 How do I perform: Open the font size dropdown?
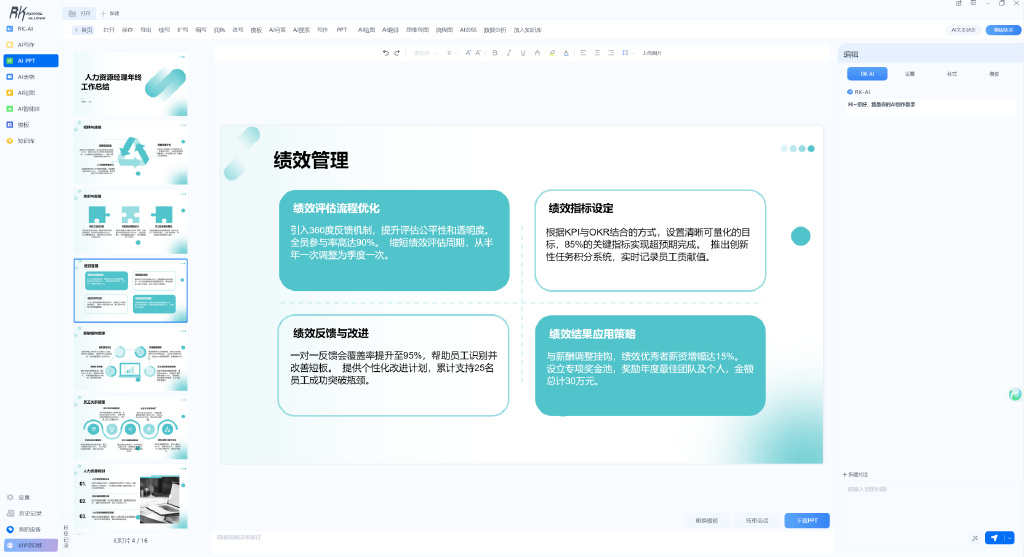click(x=452, y=53)
